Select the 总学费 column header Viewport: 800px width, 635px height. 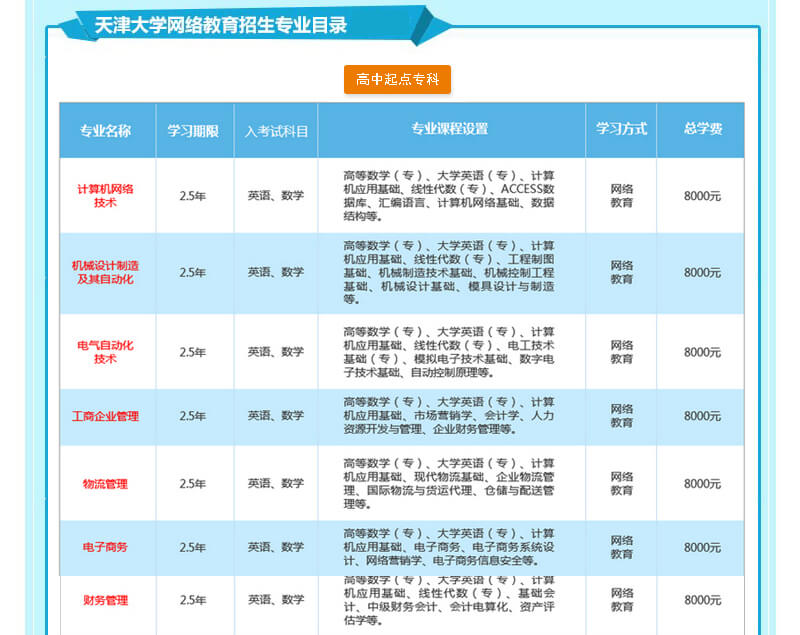(x=703, y=129)
